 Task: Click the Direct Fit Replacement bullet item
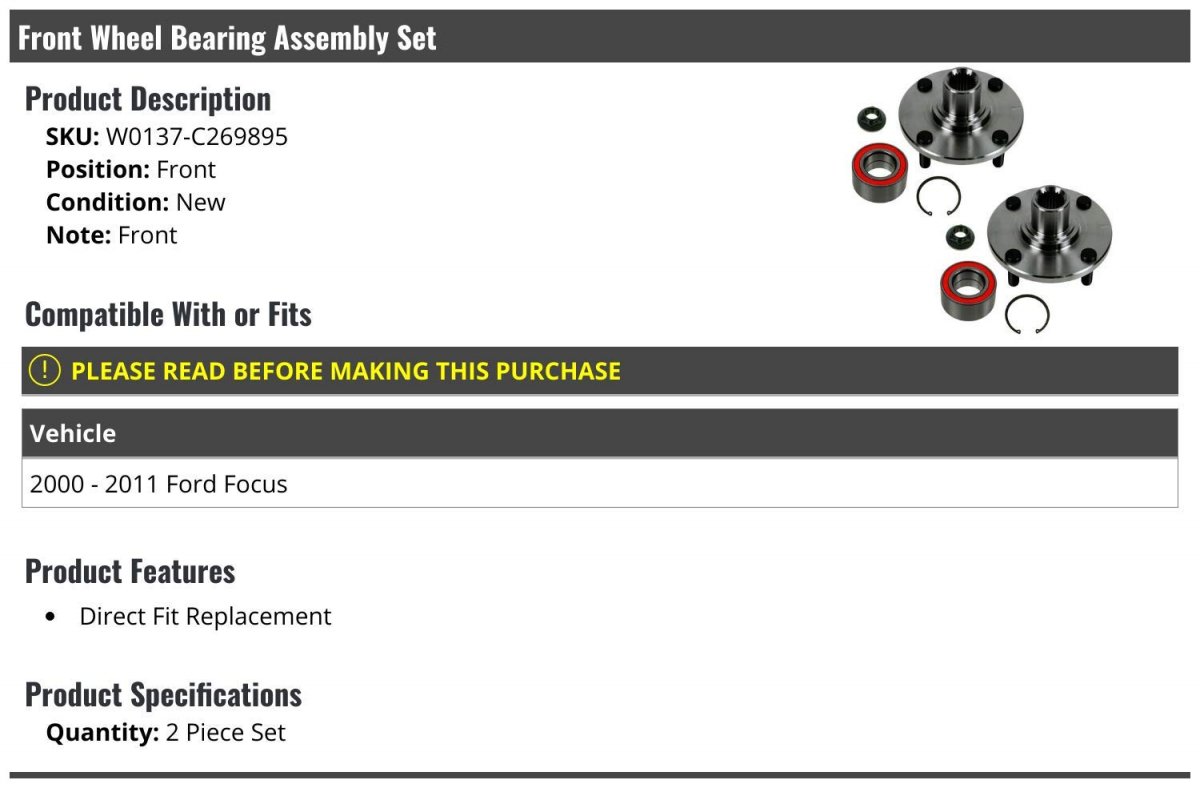205,616
